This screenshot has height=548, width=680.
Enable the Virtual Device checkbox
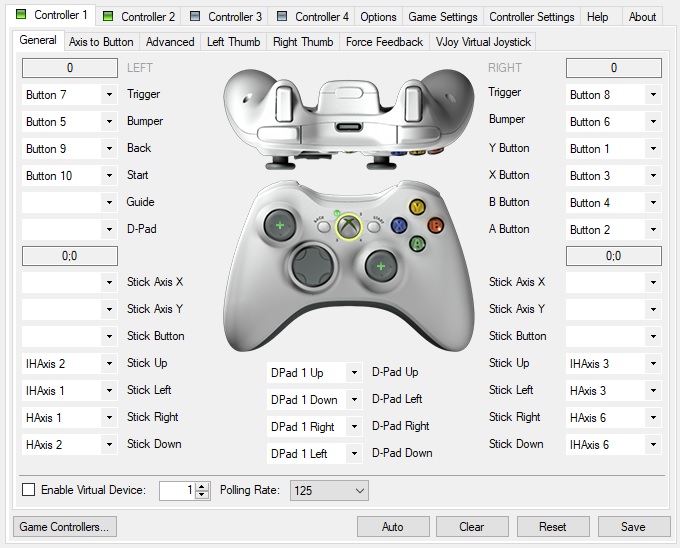pyautogui.click(x=29, y=490)
